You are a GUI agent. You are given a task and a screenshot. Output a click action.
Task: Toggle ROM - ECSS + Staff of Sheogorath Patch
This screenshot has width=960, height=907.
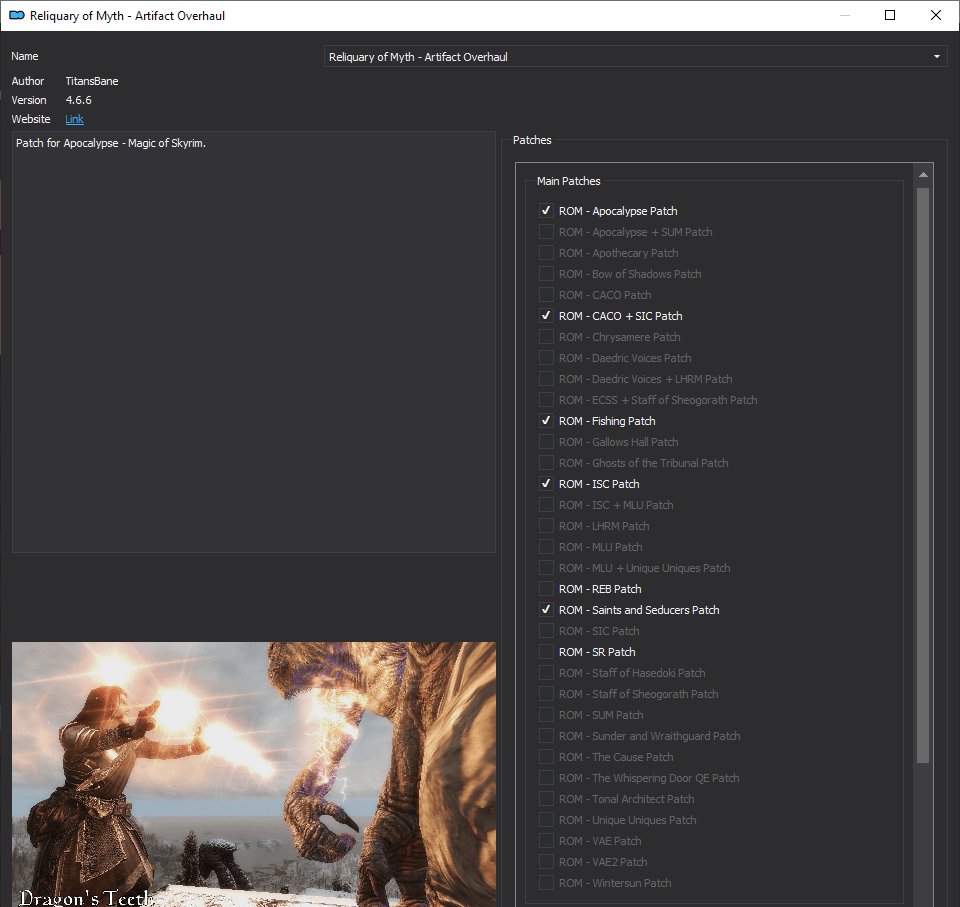pyautogui.click(x=546, y=399)
